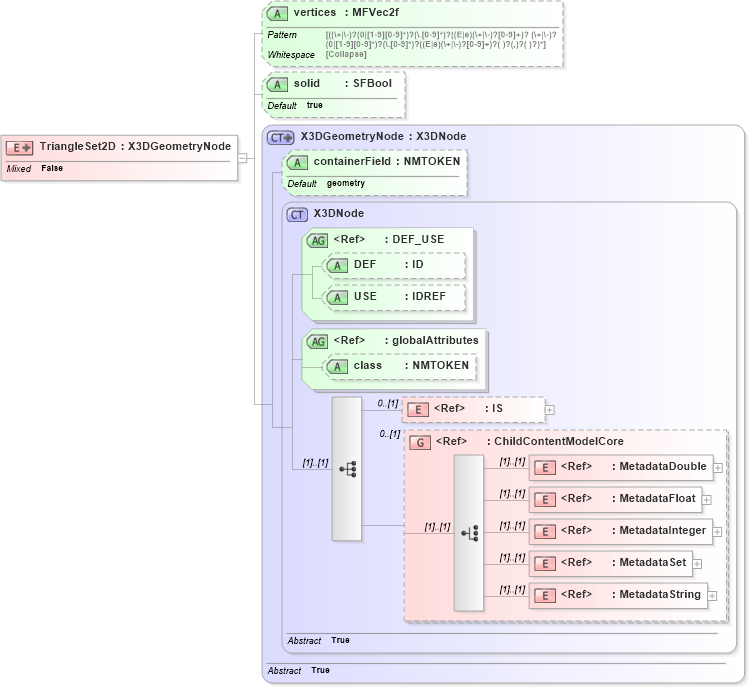Click the solid Default true value

pos(314,105)
